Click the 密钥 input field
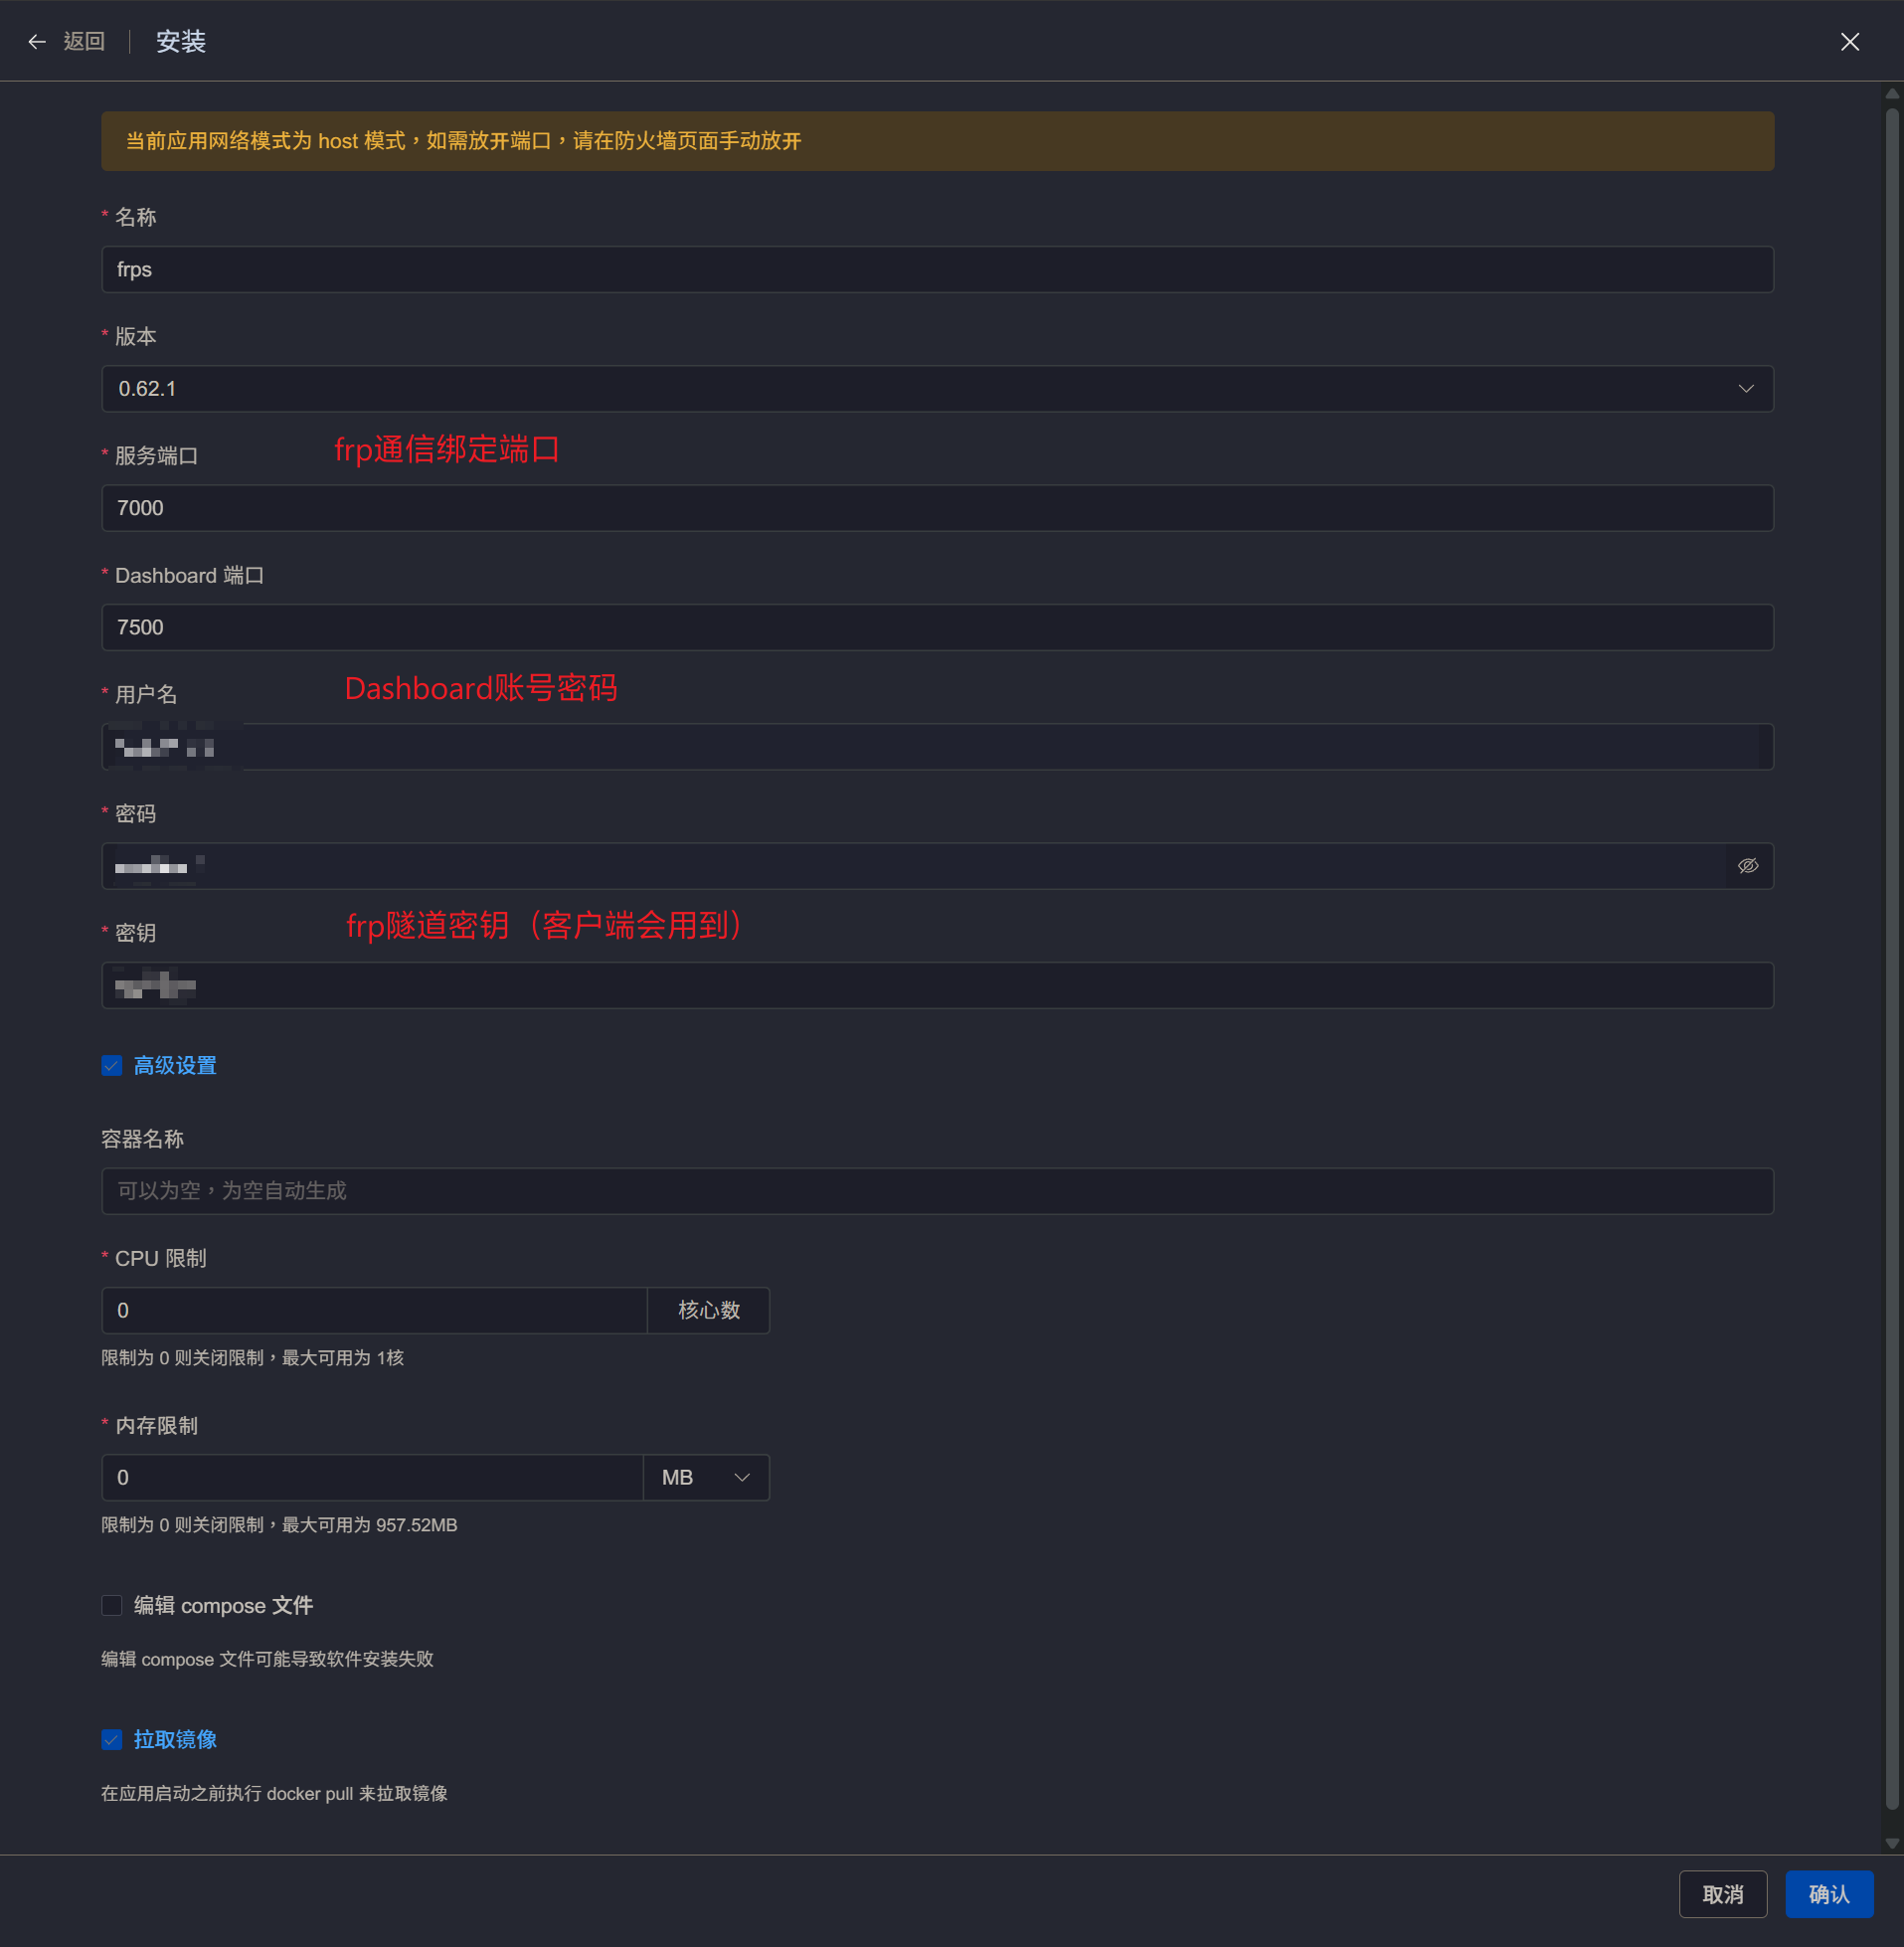 pyautogui.click(x=937, y=986)
